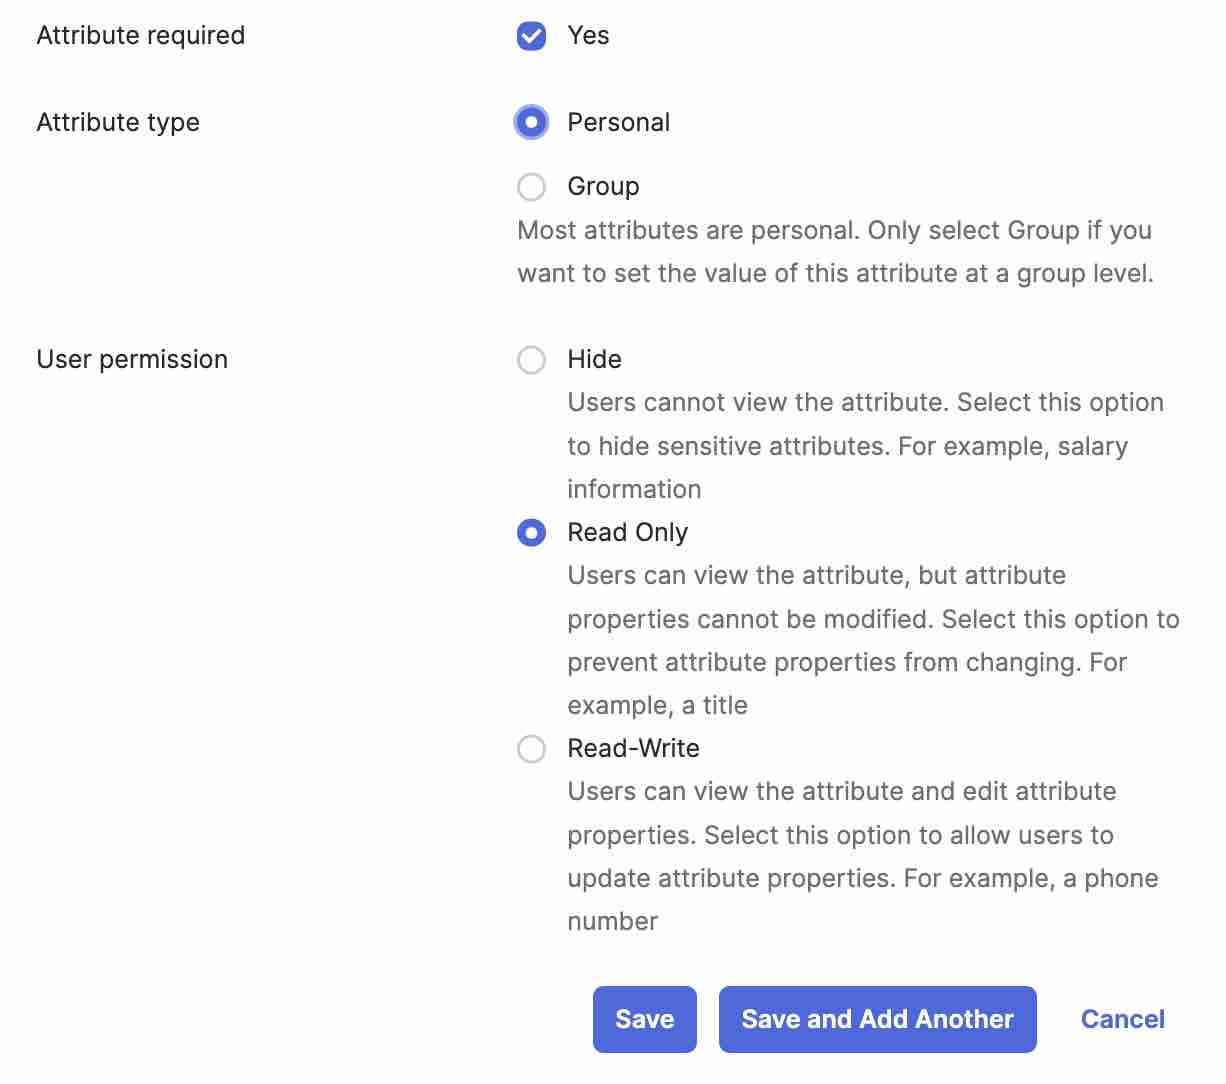Cancel the attribute form

(1122, 1019)
